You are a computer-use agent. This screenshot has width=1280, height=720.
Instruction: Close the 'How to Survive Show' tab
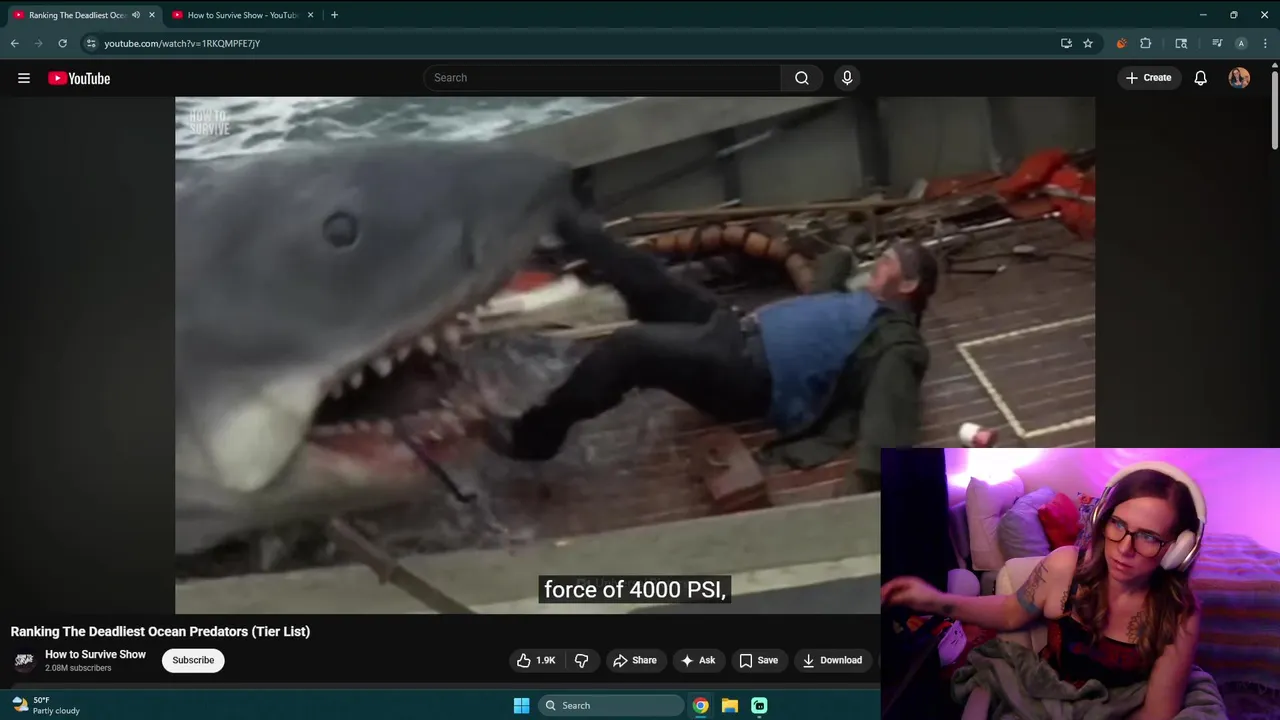point(310,15)
